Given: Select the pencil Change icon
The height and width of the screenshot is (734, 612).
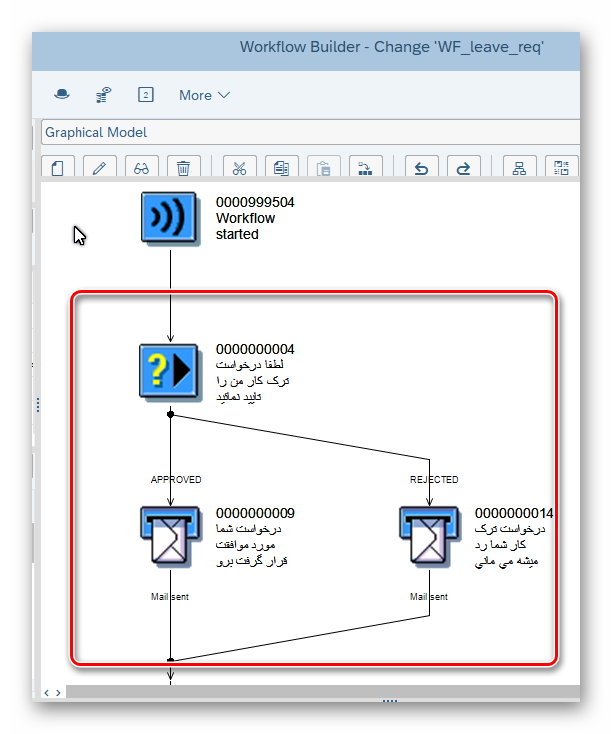Looking at the screenshot, I should click(x=99, y=168).
